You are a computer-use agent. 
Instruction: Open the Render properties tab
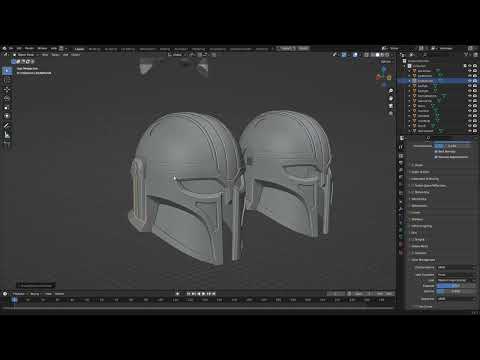coord(401,155)
